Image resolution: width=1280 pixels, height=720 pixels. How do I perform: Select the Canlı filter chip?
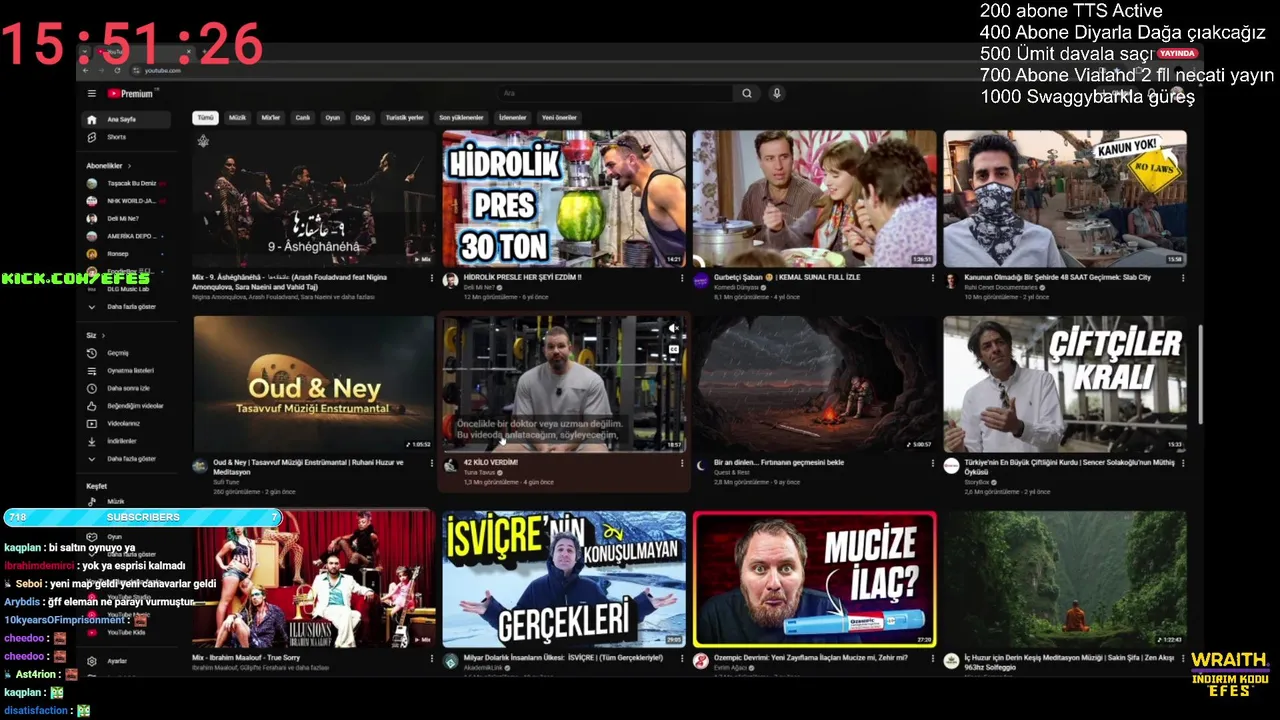tap(302, 117)
